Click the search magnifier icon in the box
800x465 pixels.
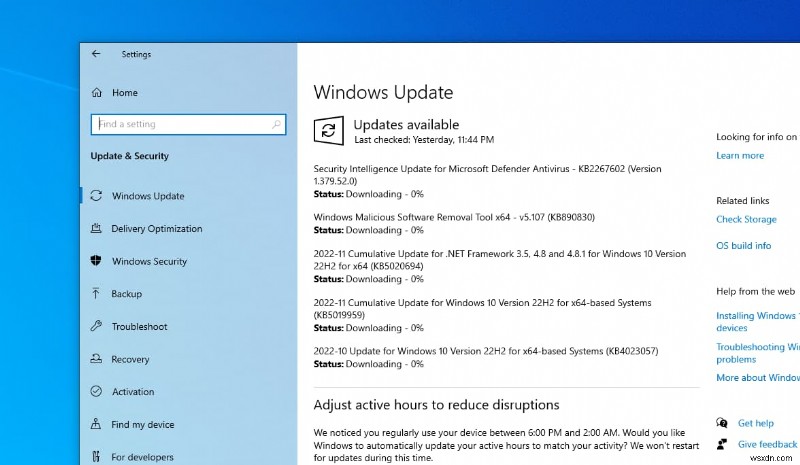tap(276, 124)
